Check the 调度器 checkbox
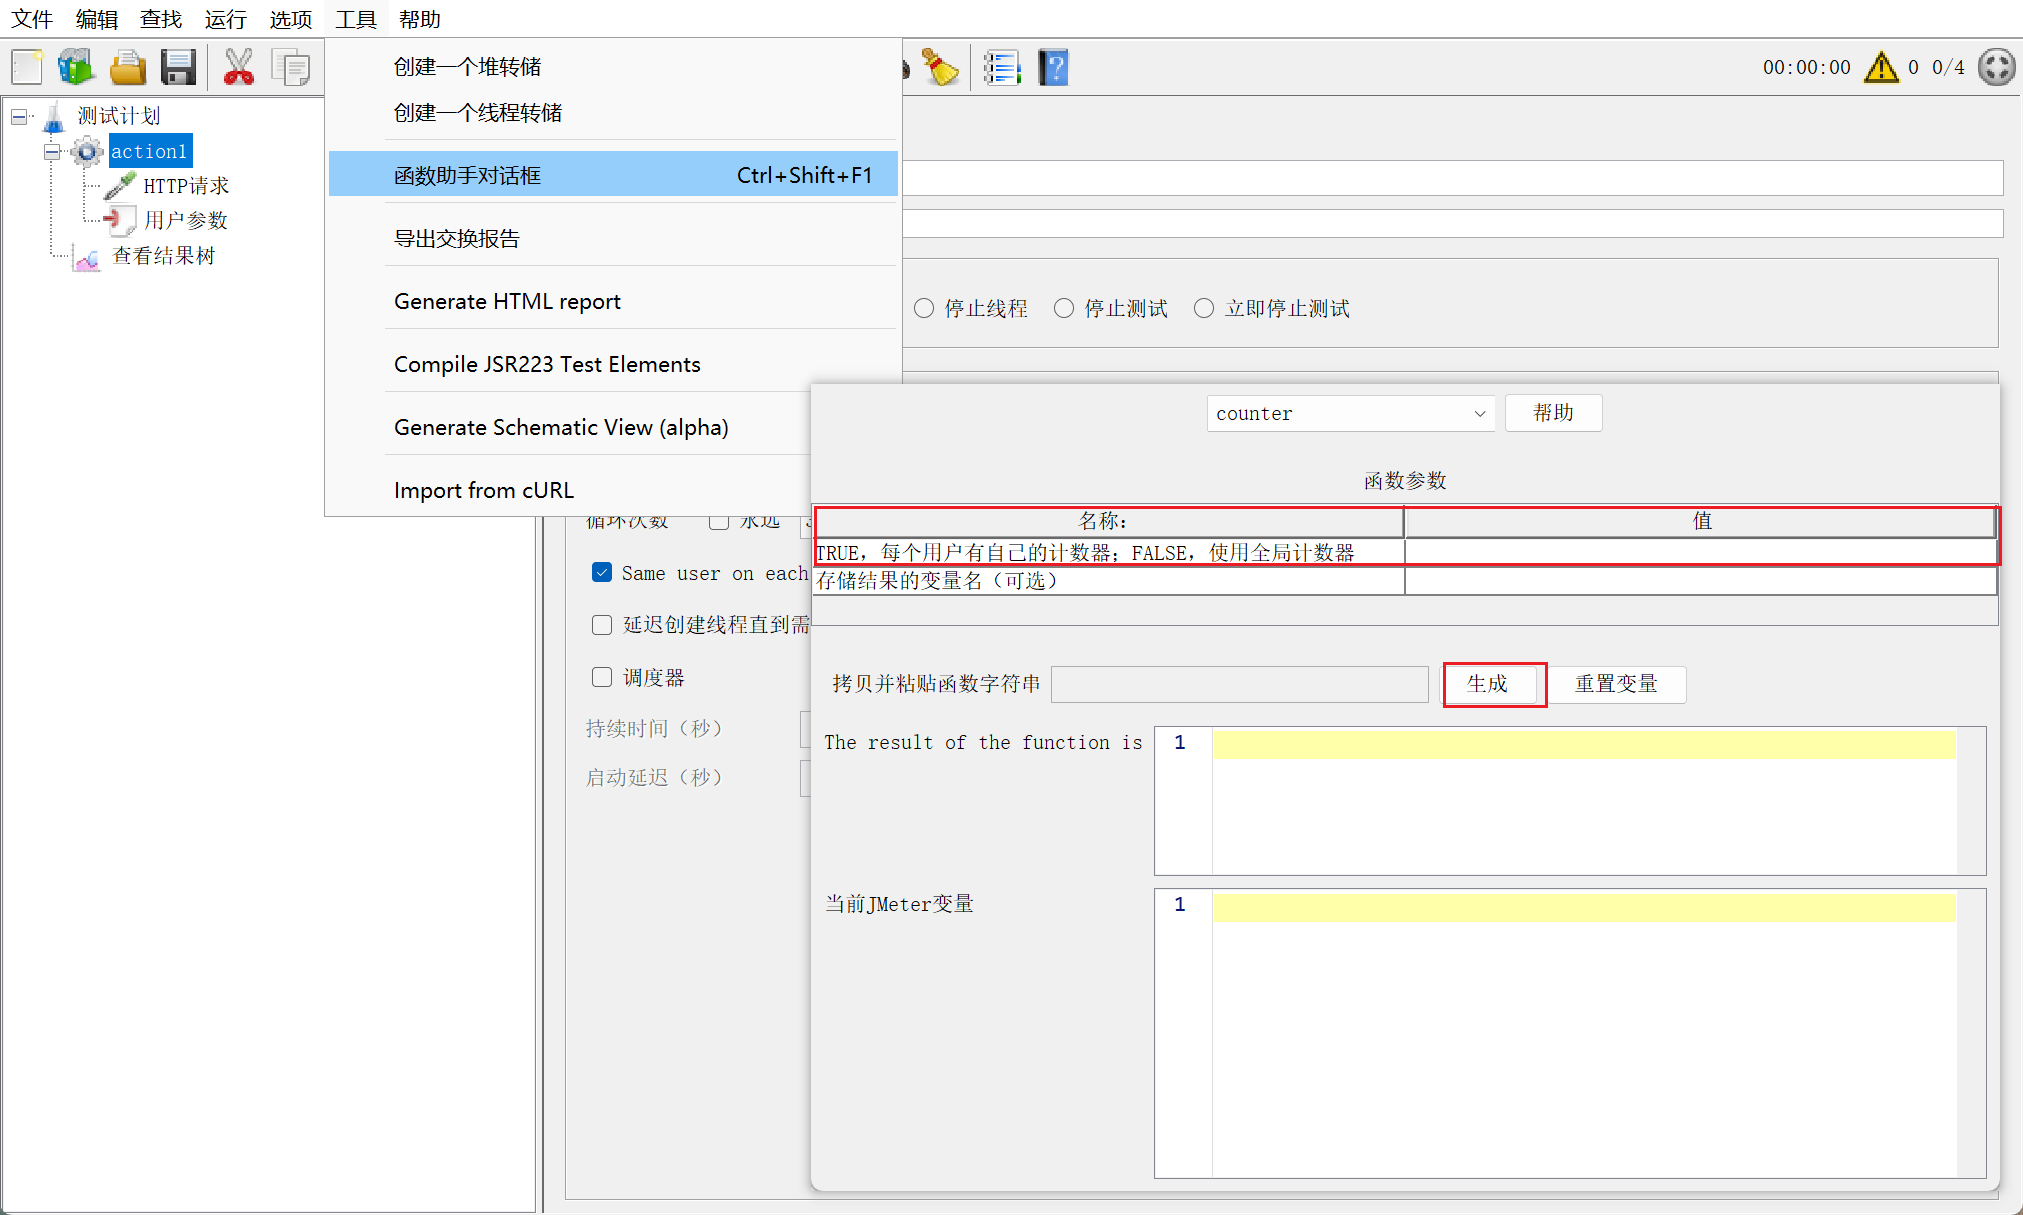This screenshot has width=2023, height=1215. point(602,678)
